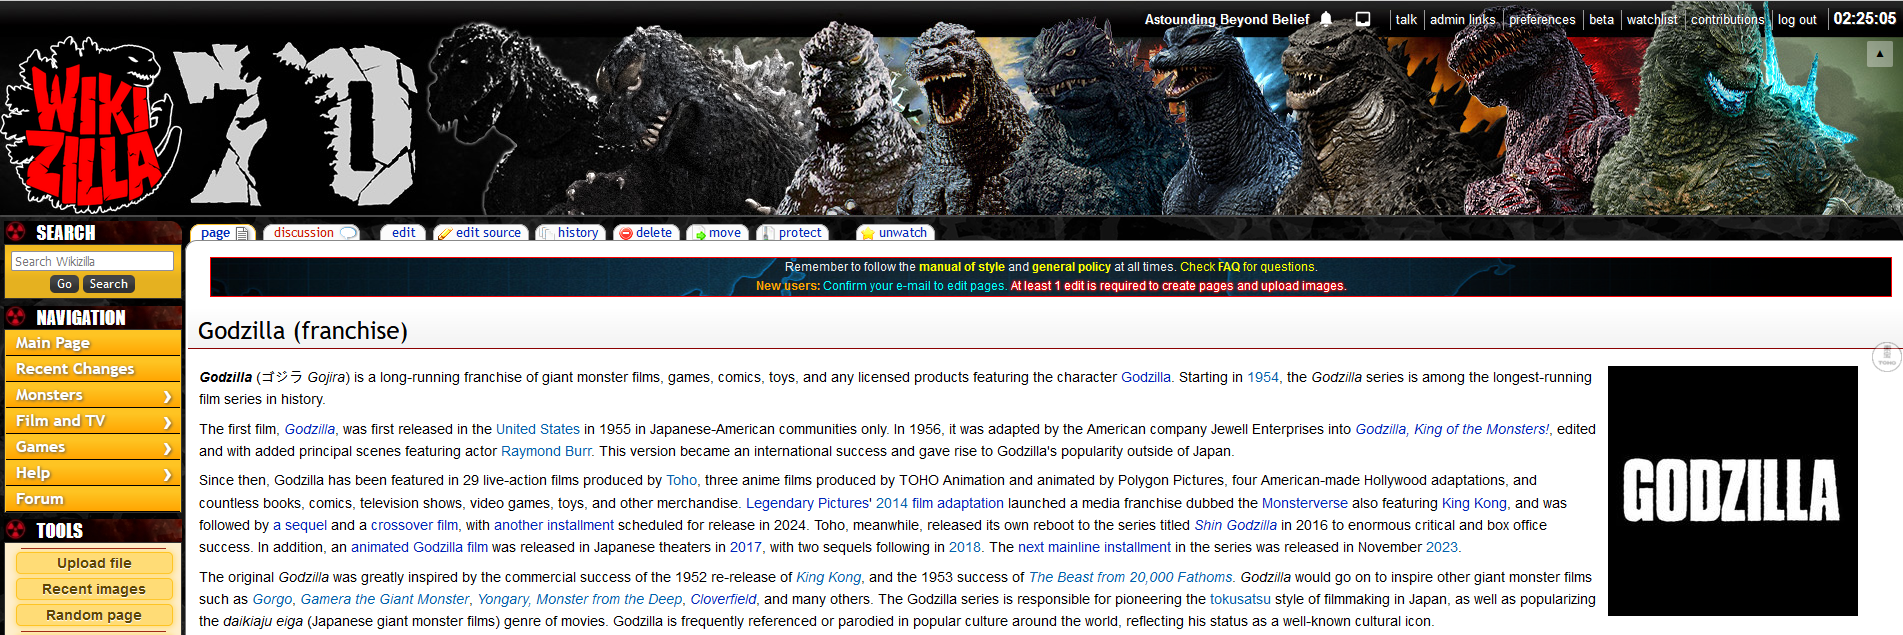Open the contributions link
Screen dimensions: 1903x635
(1727, 19)
